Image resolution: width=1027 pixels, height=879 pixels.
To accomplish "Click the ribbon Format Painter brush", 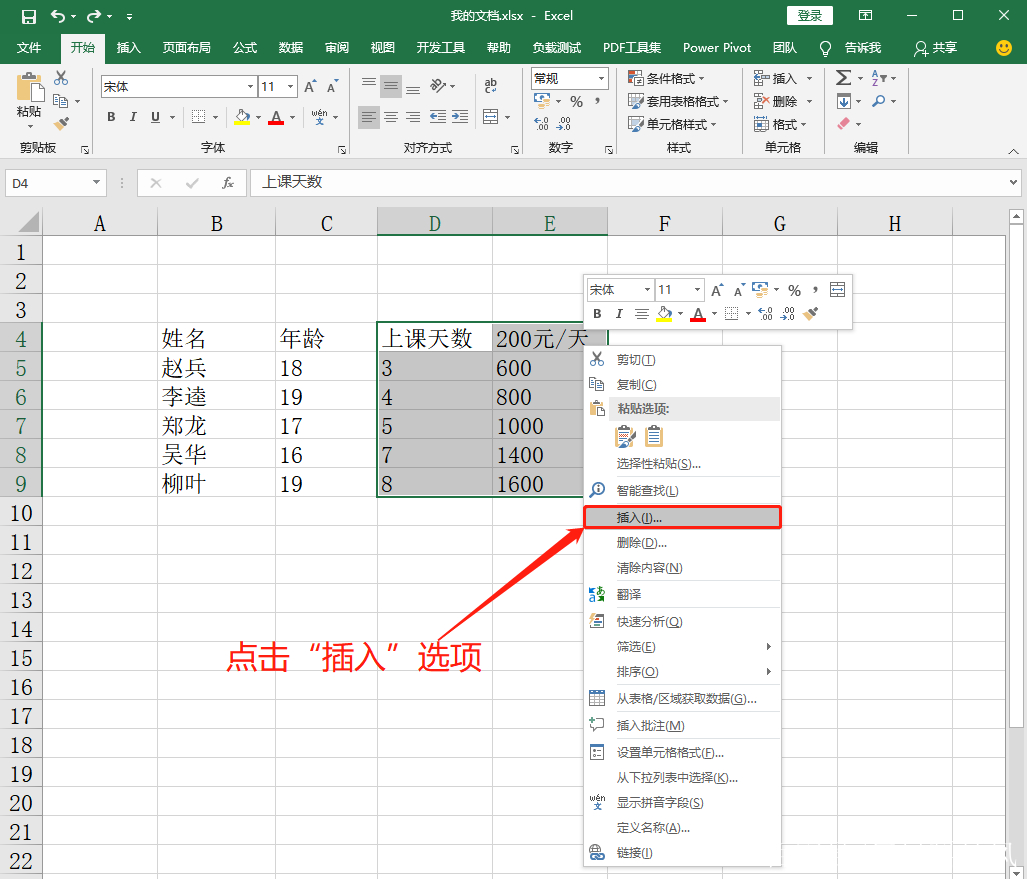I will (62, 123).
